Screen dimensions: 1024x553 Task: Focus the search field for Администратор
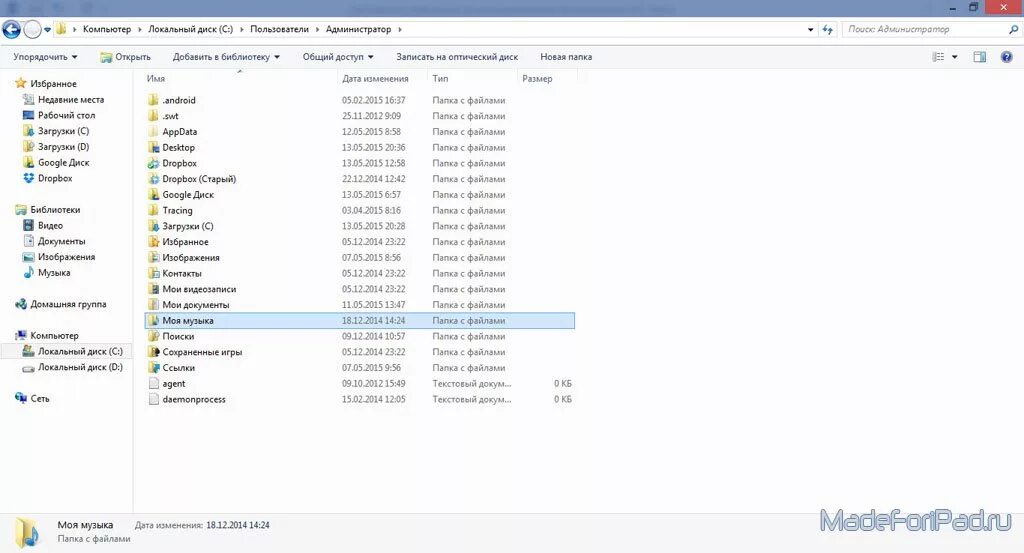(x=924, y=29)
